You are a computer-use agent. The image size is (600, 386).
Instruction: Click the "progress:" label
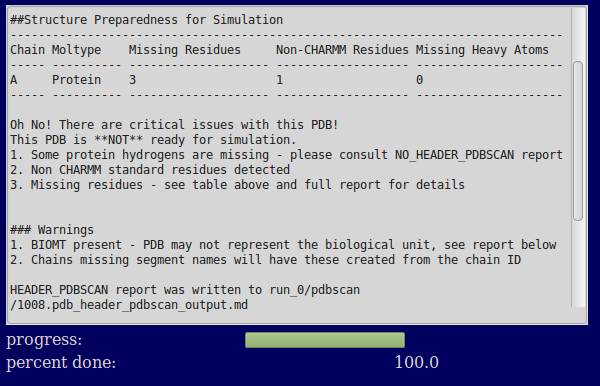coord(44,340)
